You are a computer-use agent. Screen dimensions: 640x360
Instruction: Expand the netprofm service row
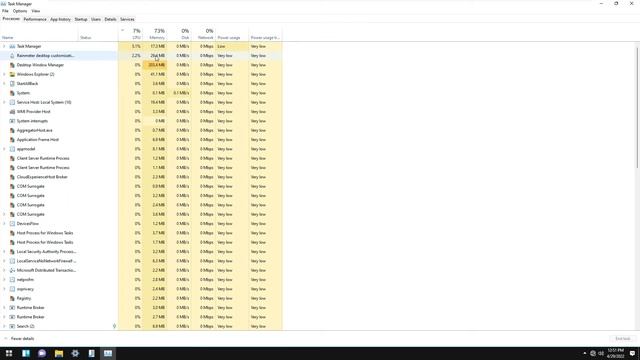[x=4, y=280]
